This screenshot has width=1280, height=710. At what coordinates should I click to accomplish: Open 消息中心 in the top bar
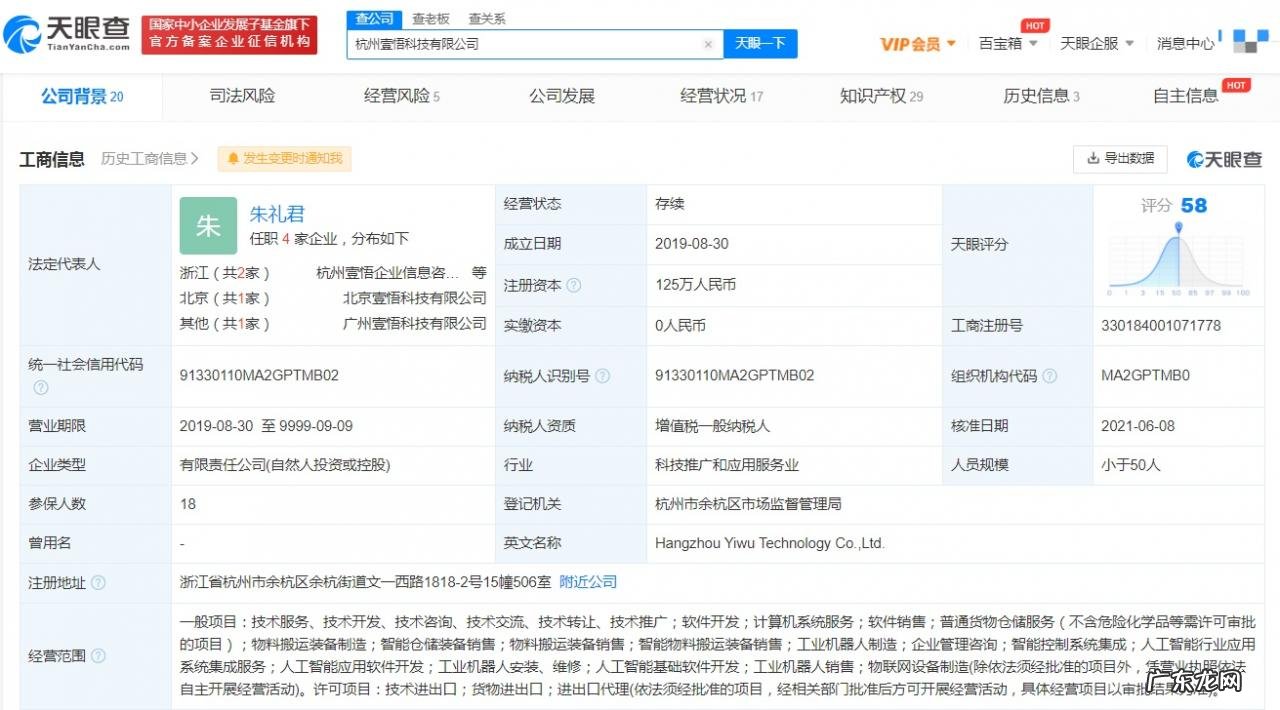pos(1185,43)
